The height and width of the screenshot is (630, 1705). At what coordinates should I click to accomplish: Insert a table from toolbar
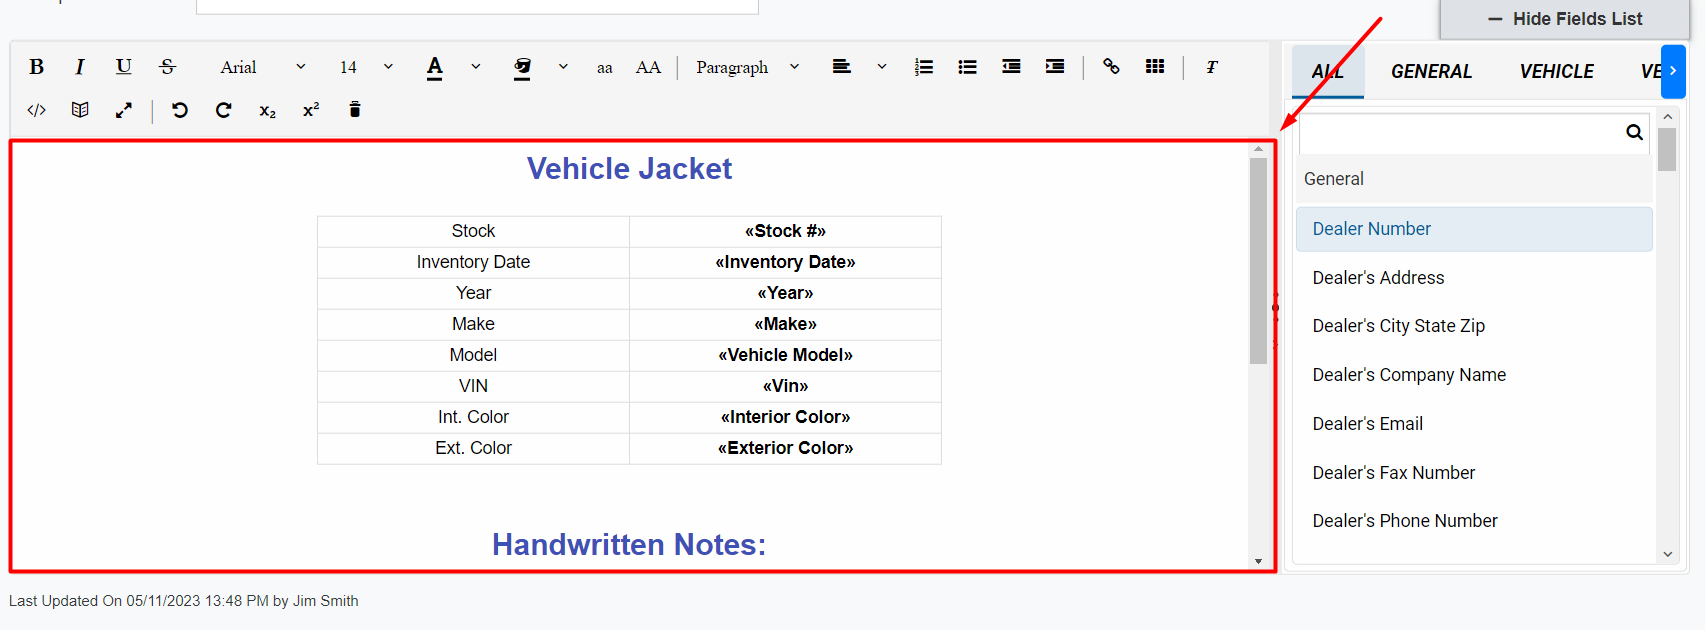[1155, 67]
